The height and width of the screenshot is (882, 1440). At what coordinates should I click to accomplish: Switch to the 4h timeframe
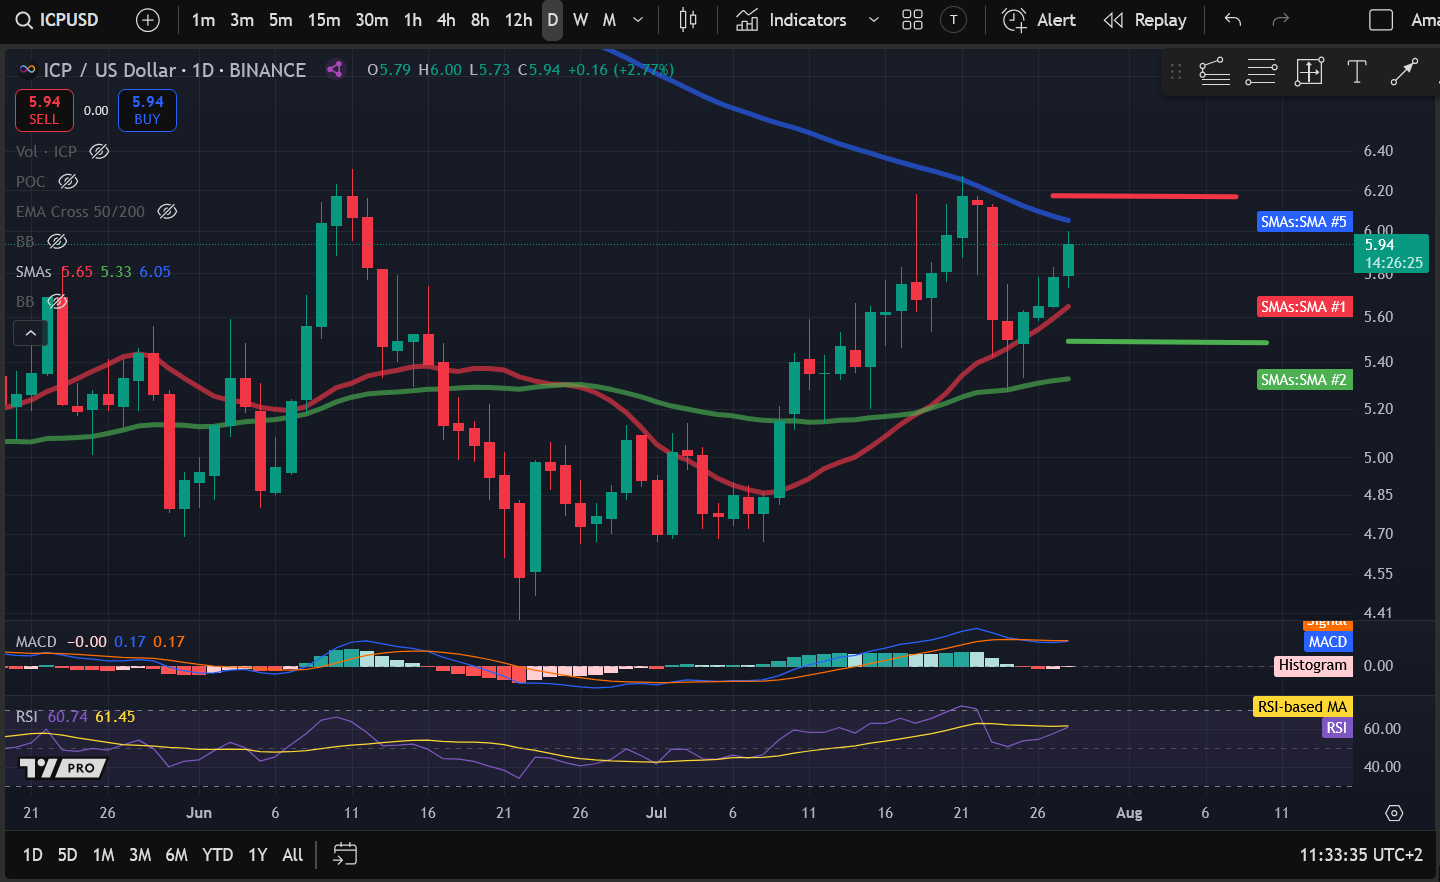tap(446, 20)
